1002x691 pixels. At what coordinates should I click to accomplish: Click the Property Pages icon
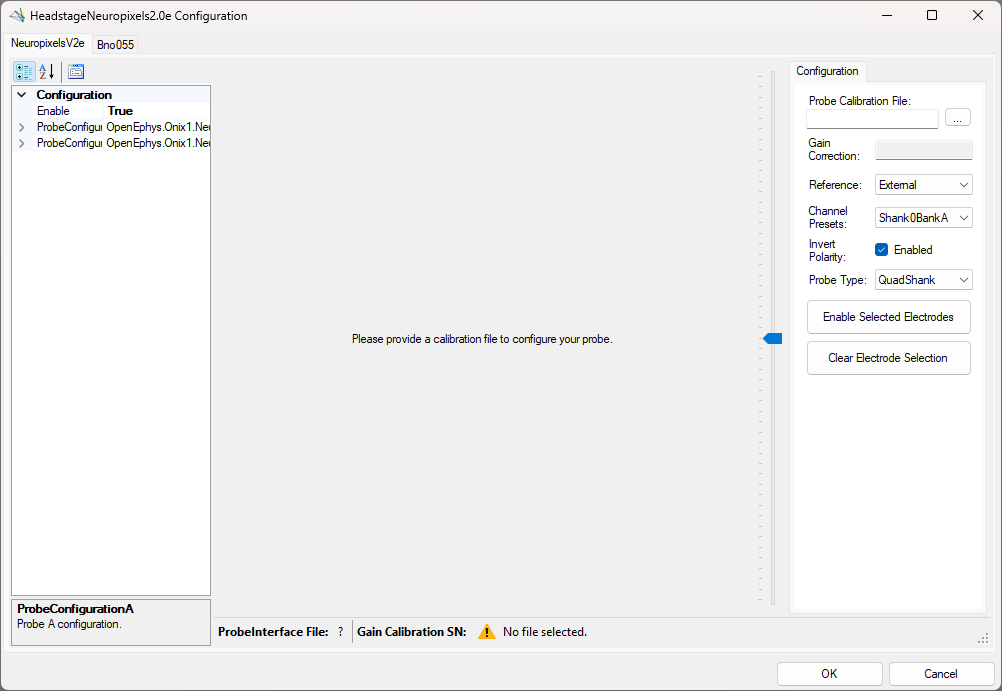[76, 72]
